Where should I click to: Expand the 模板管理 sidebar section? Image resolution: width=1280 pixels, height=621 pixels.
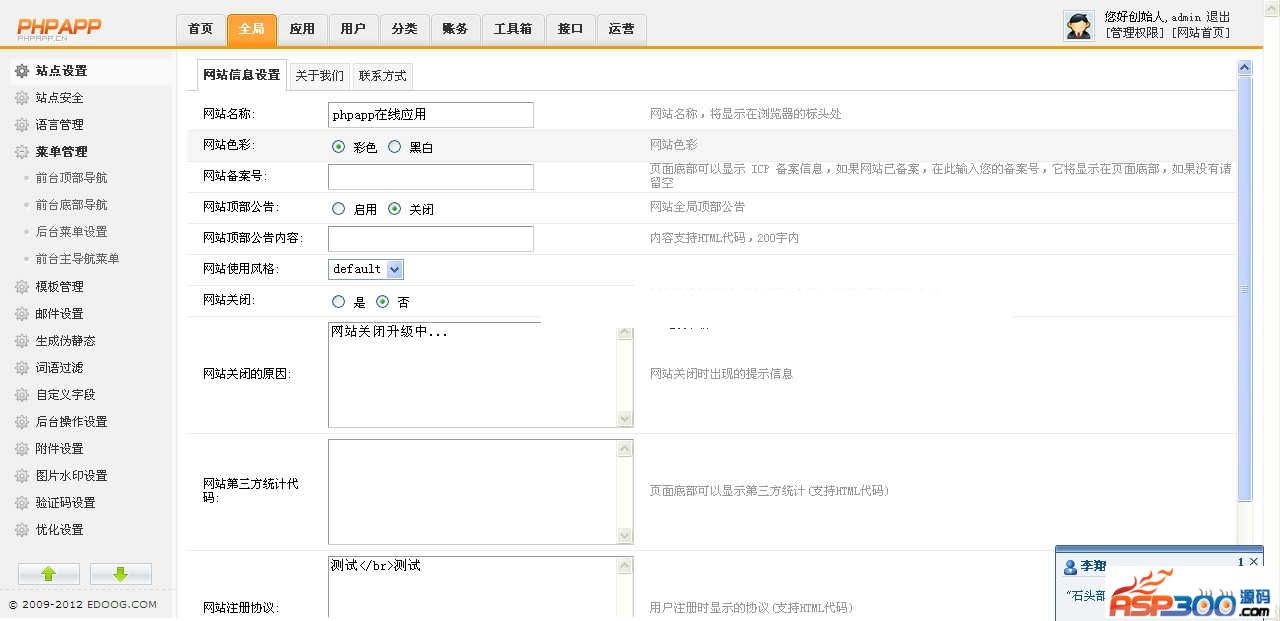pyautogui.click(x=59, y=287)
